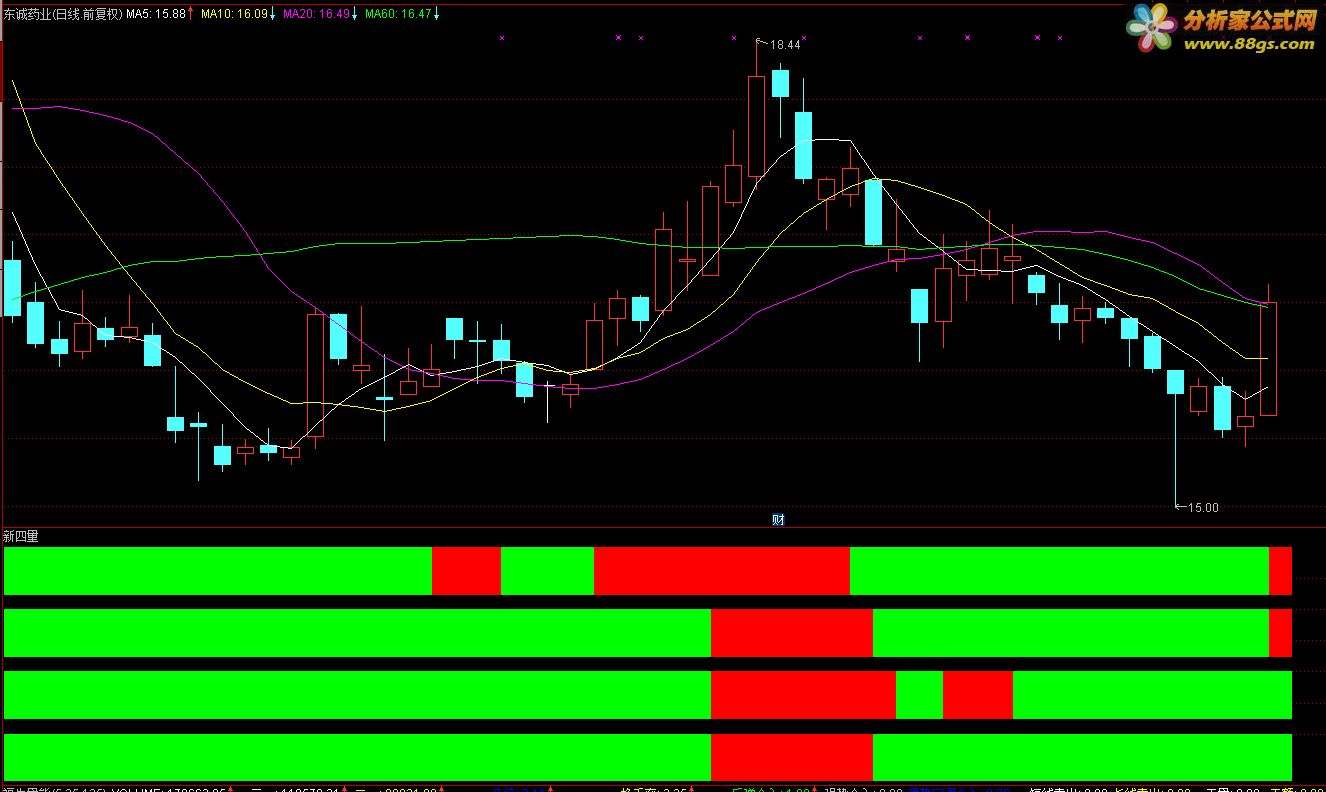The height and width of the screenshot is (792, 1326).
Task: Click the 15.00 low price label
Action: 1203,508
